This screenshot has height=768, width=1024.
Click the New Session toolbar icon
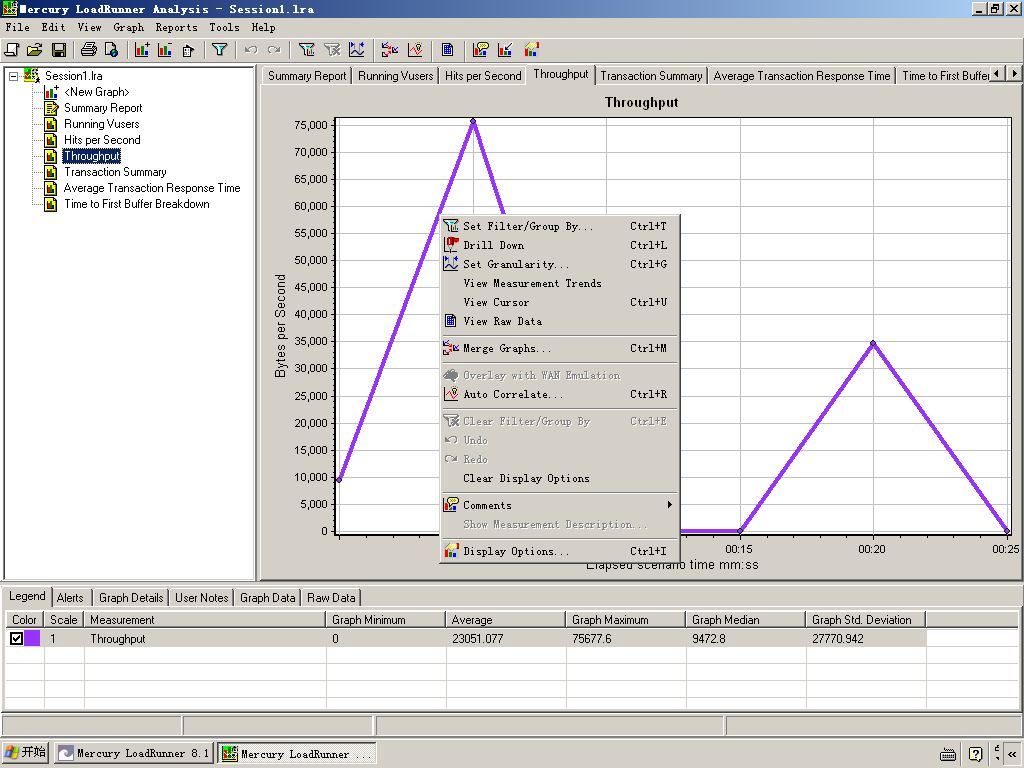coord(12,50)
